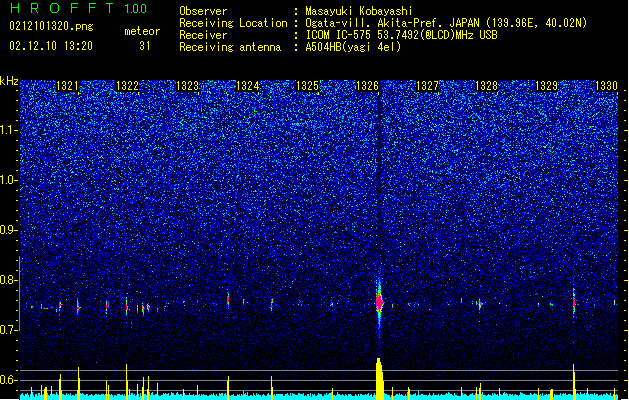Image resolution: width=629 pixels, height=400 pixels.
Task: Click the 0.7 kHz frequency label
Action: (x=9, y=330)
